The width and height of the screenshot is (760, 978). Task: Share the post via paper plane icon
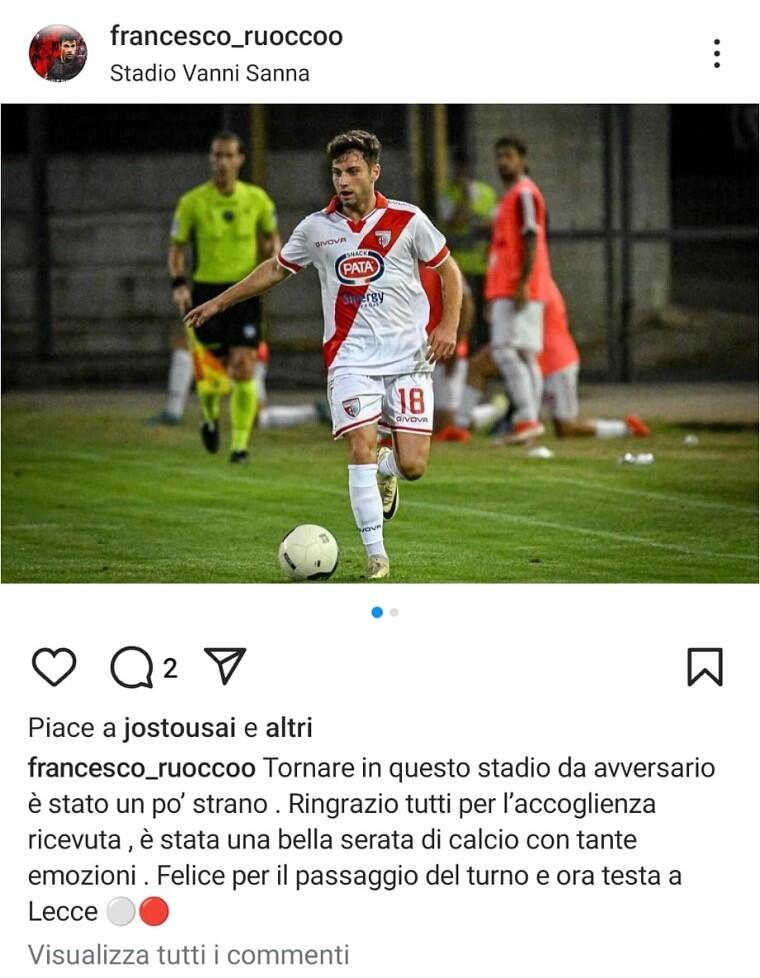point(225,666)
